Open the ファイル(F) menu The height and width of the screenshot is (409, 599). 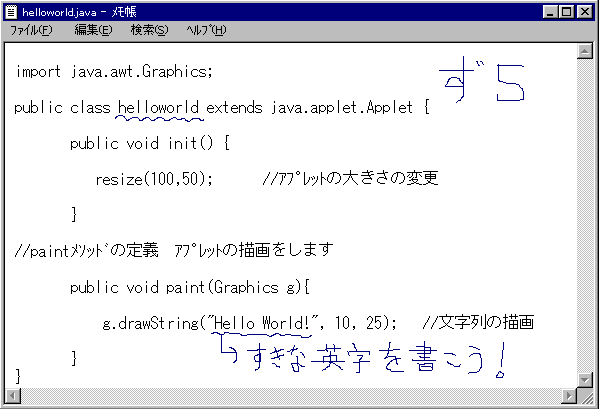pyautogui.click(x=31, y=30)
